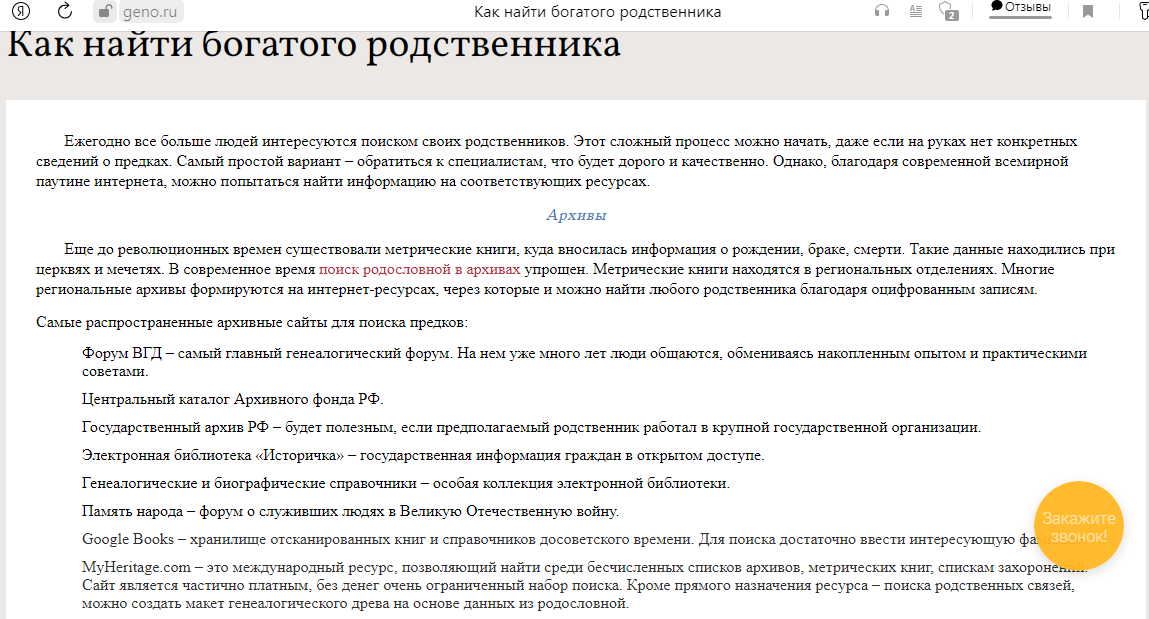This screenshot has height=619, width=1149.
Task: Click the geno.ru address field
Action: [149, 12]
